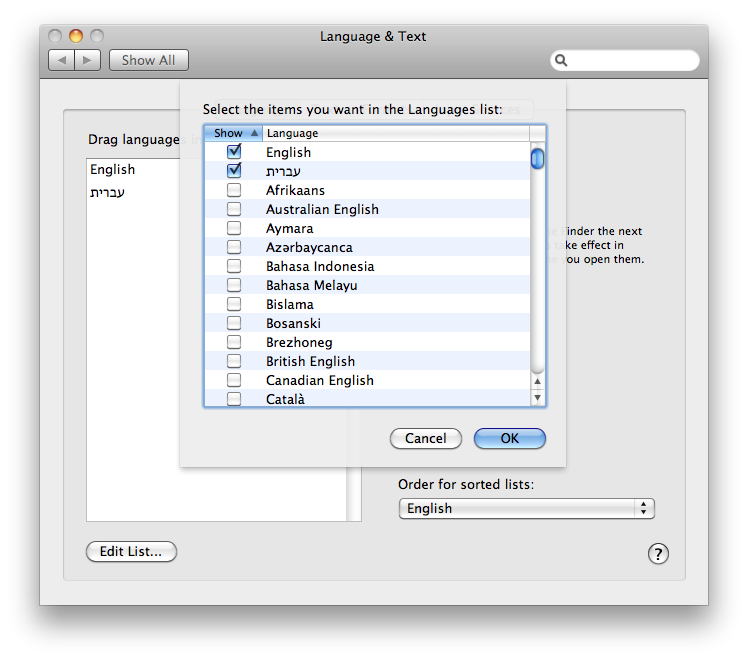
Task: Select the Afrikaans row text
Action: (295, 190)
